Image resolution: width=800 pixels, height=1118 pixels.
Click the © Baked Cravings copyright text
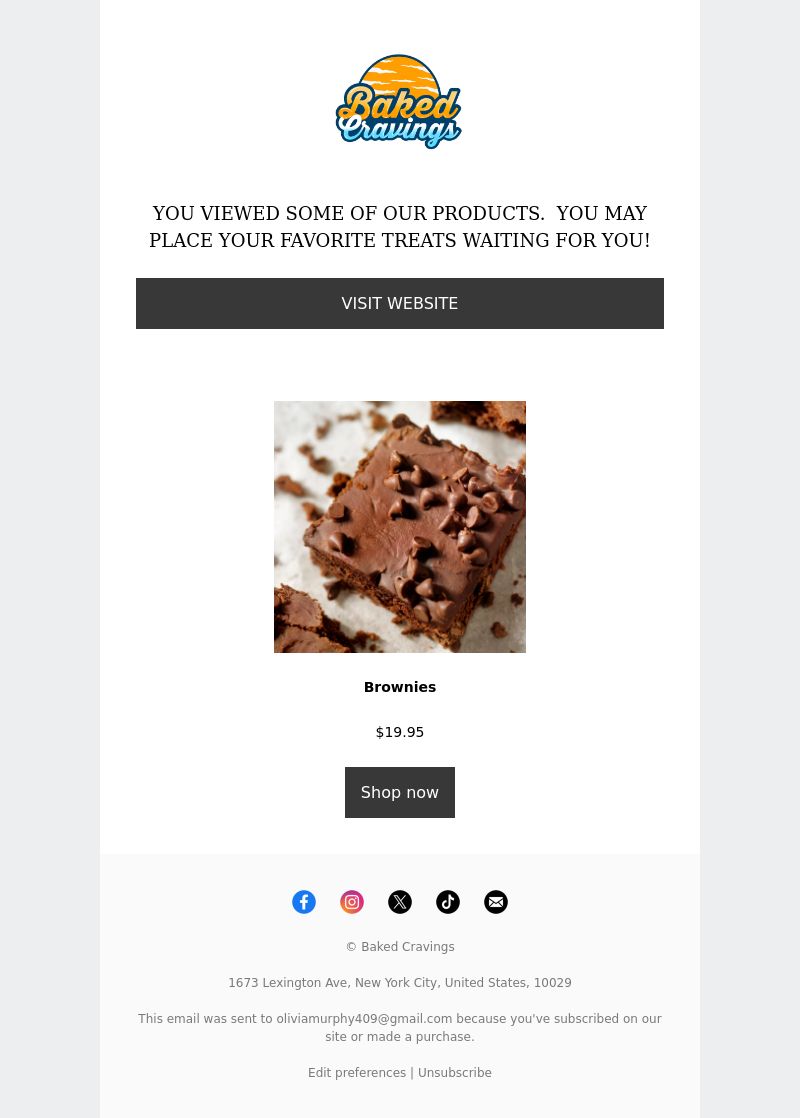point(400,947)
